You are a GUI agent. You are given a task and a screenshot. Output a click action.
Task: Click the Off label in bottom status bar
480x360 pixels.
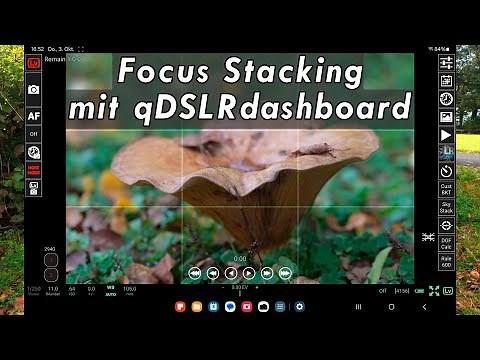click(383, 291)
